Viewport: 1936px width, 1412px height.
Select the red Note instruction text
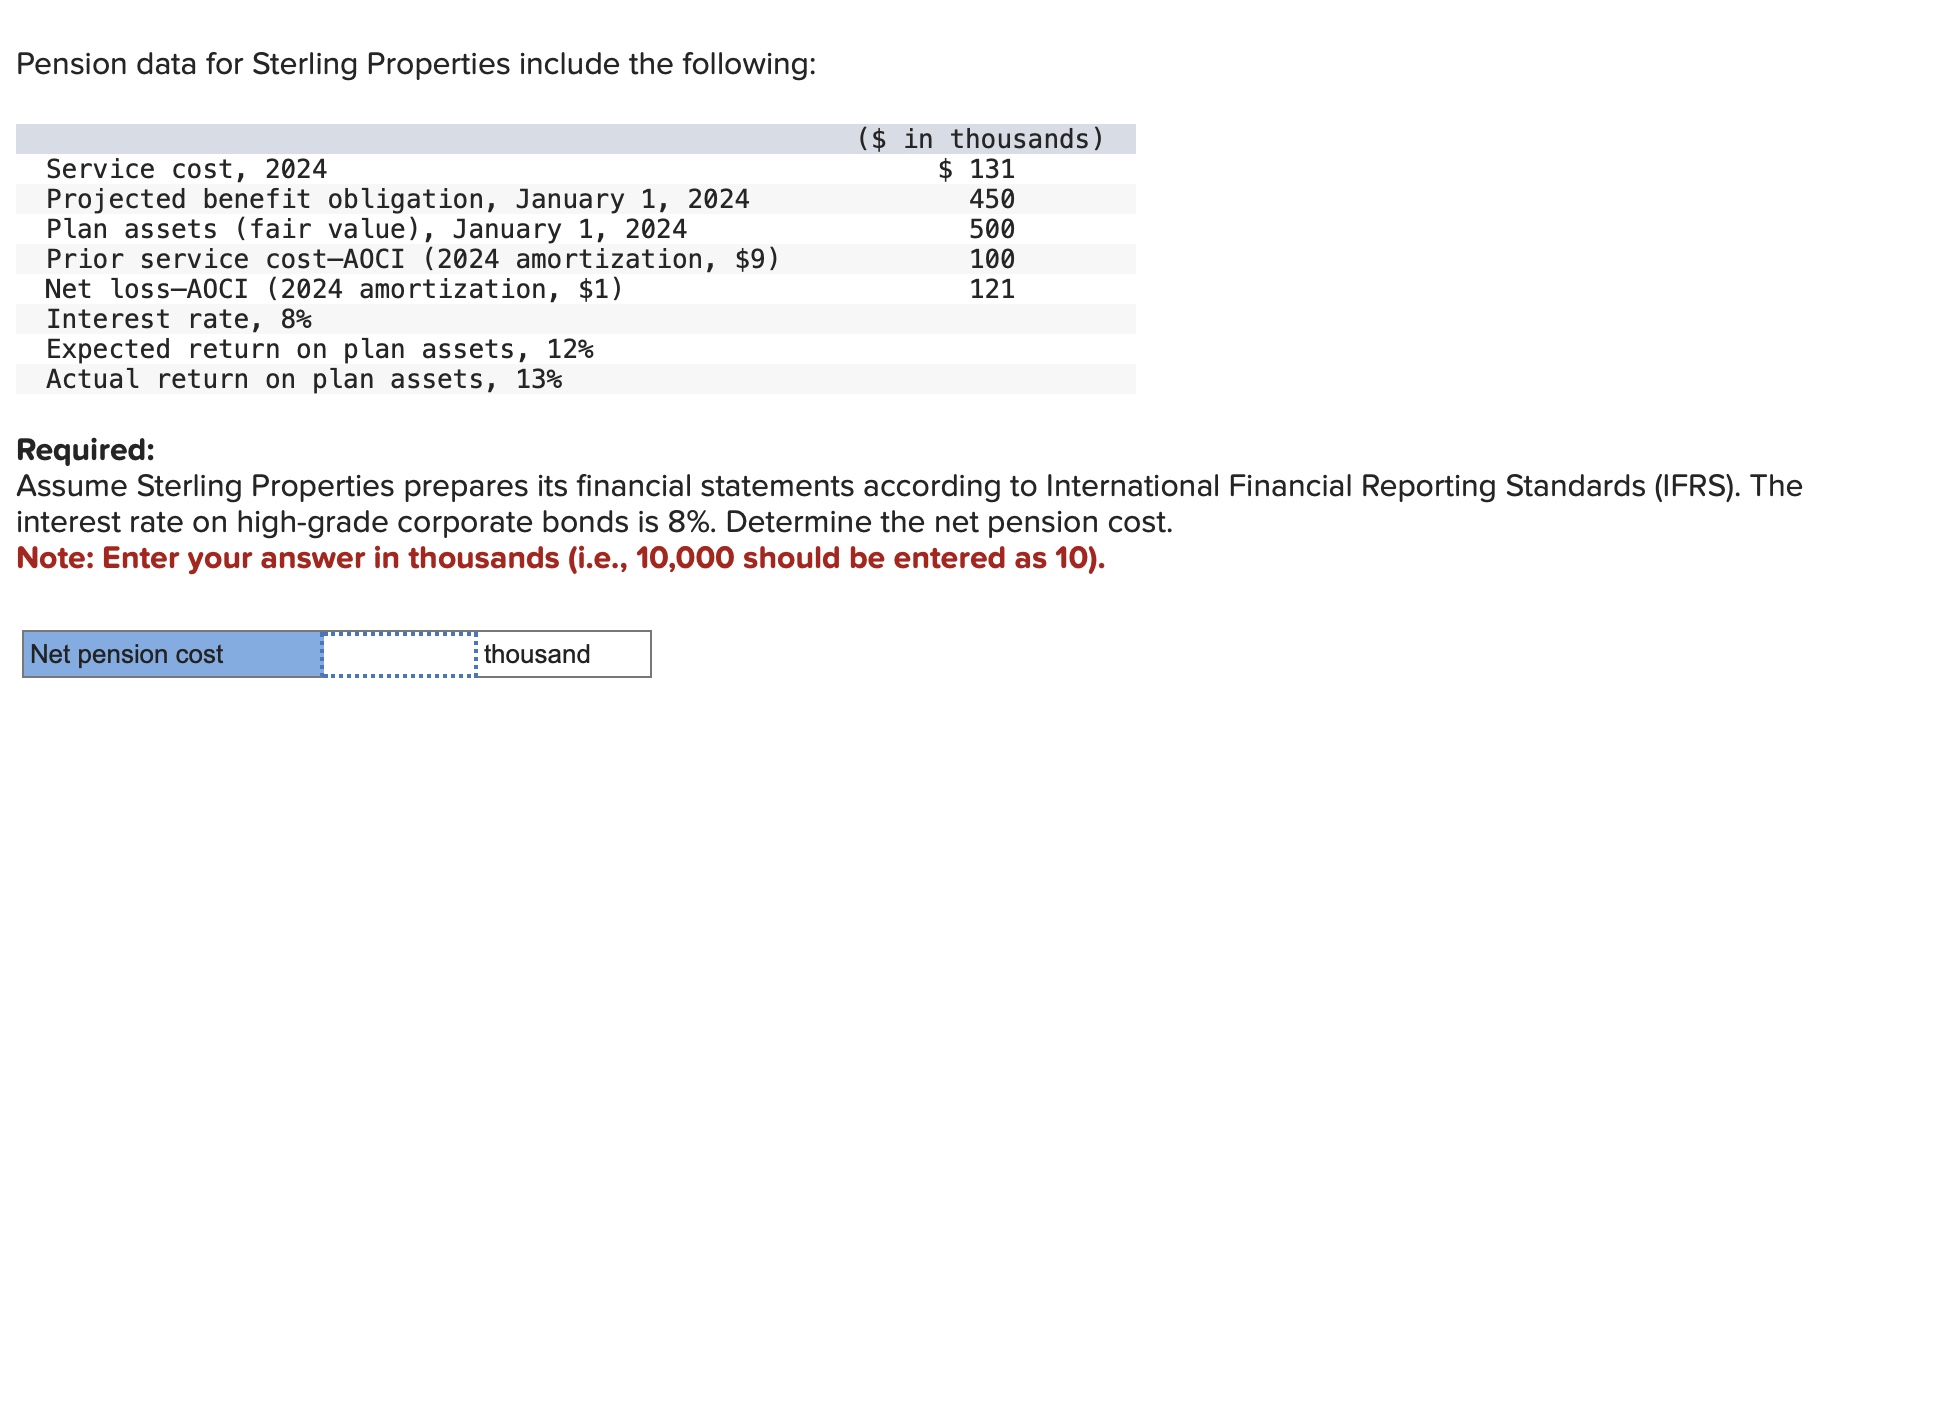[x=559, y=558]
